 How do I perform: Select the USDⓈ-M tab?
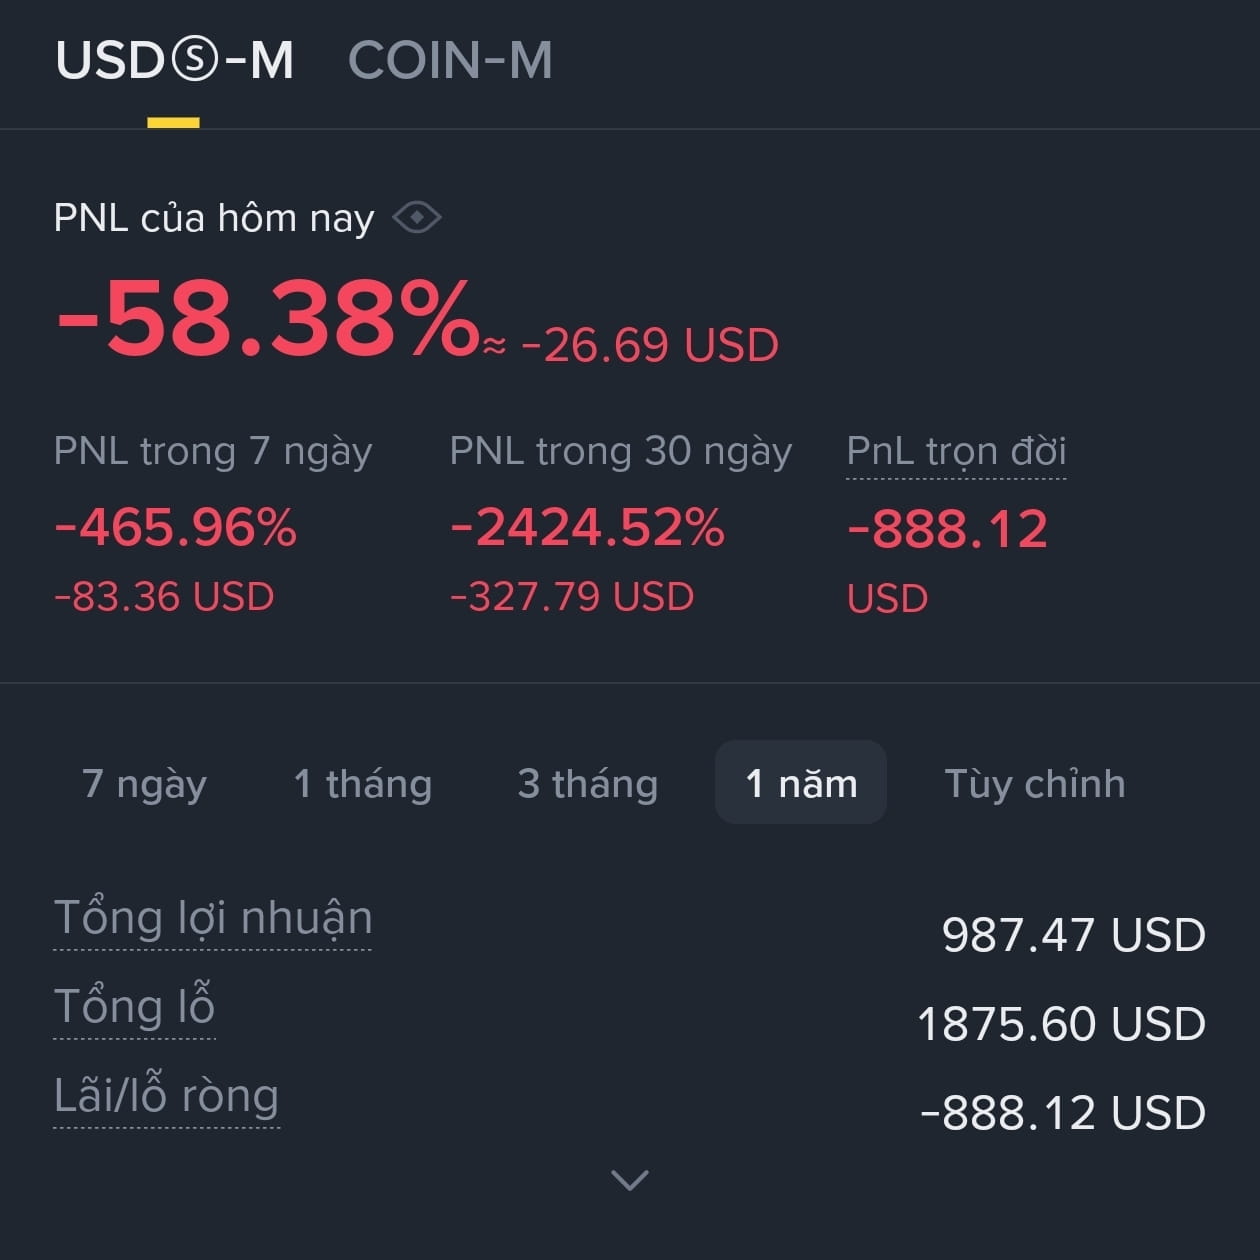[x=175, y=60]
